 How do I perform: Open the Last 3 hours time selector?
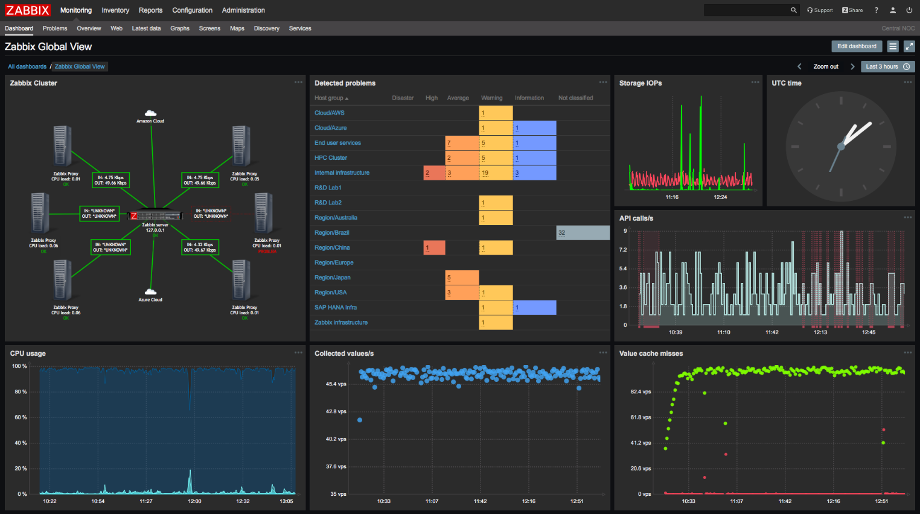[887, 66]
